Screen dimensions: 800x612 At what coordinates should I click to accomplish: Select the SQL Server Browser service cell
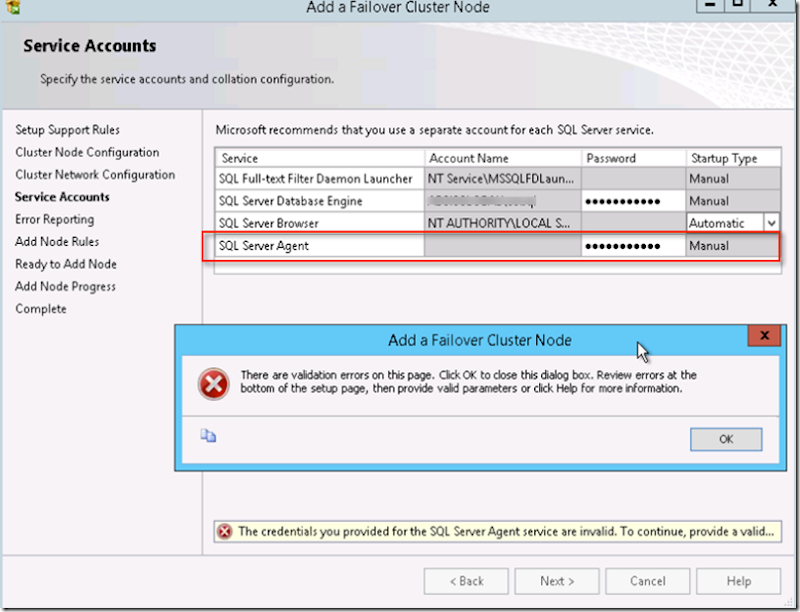pos(320,223)
